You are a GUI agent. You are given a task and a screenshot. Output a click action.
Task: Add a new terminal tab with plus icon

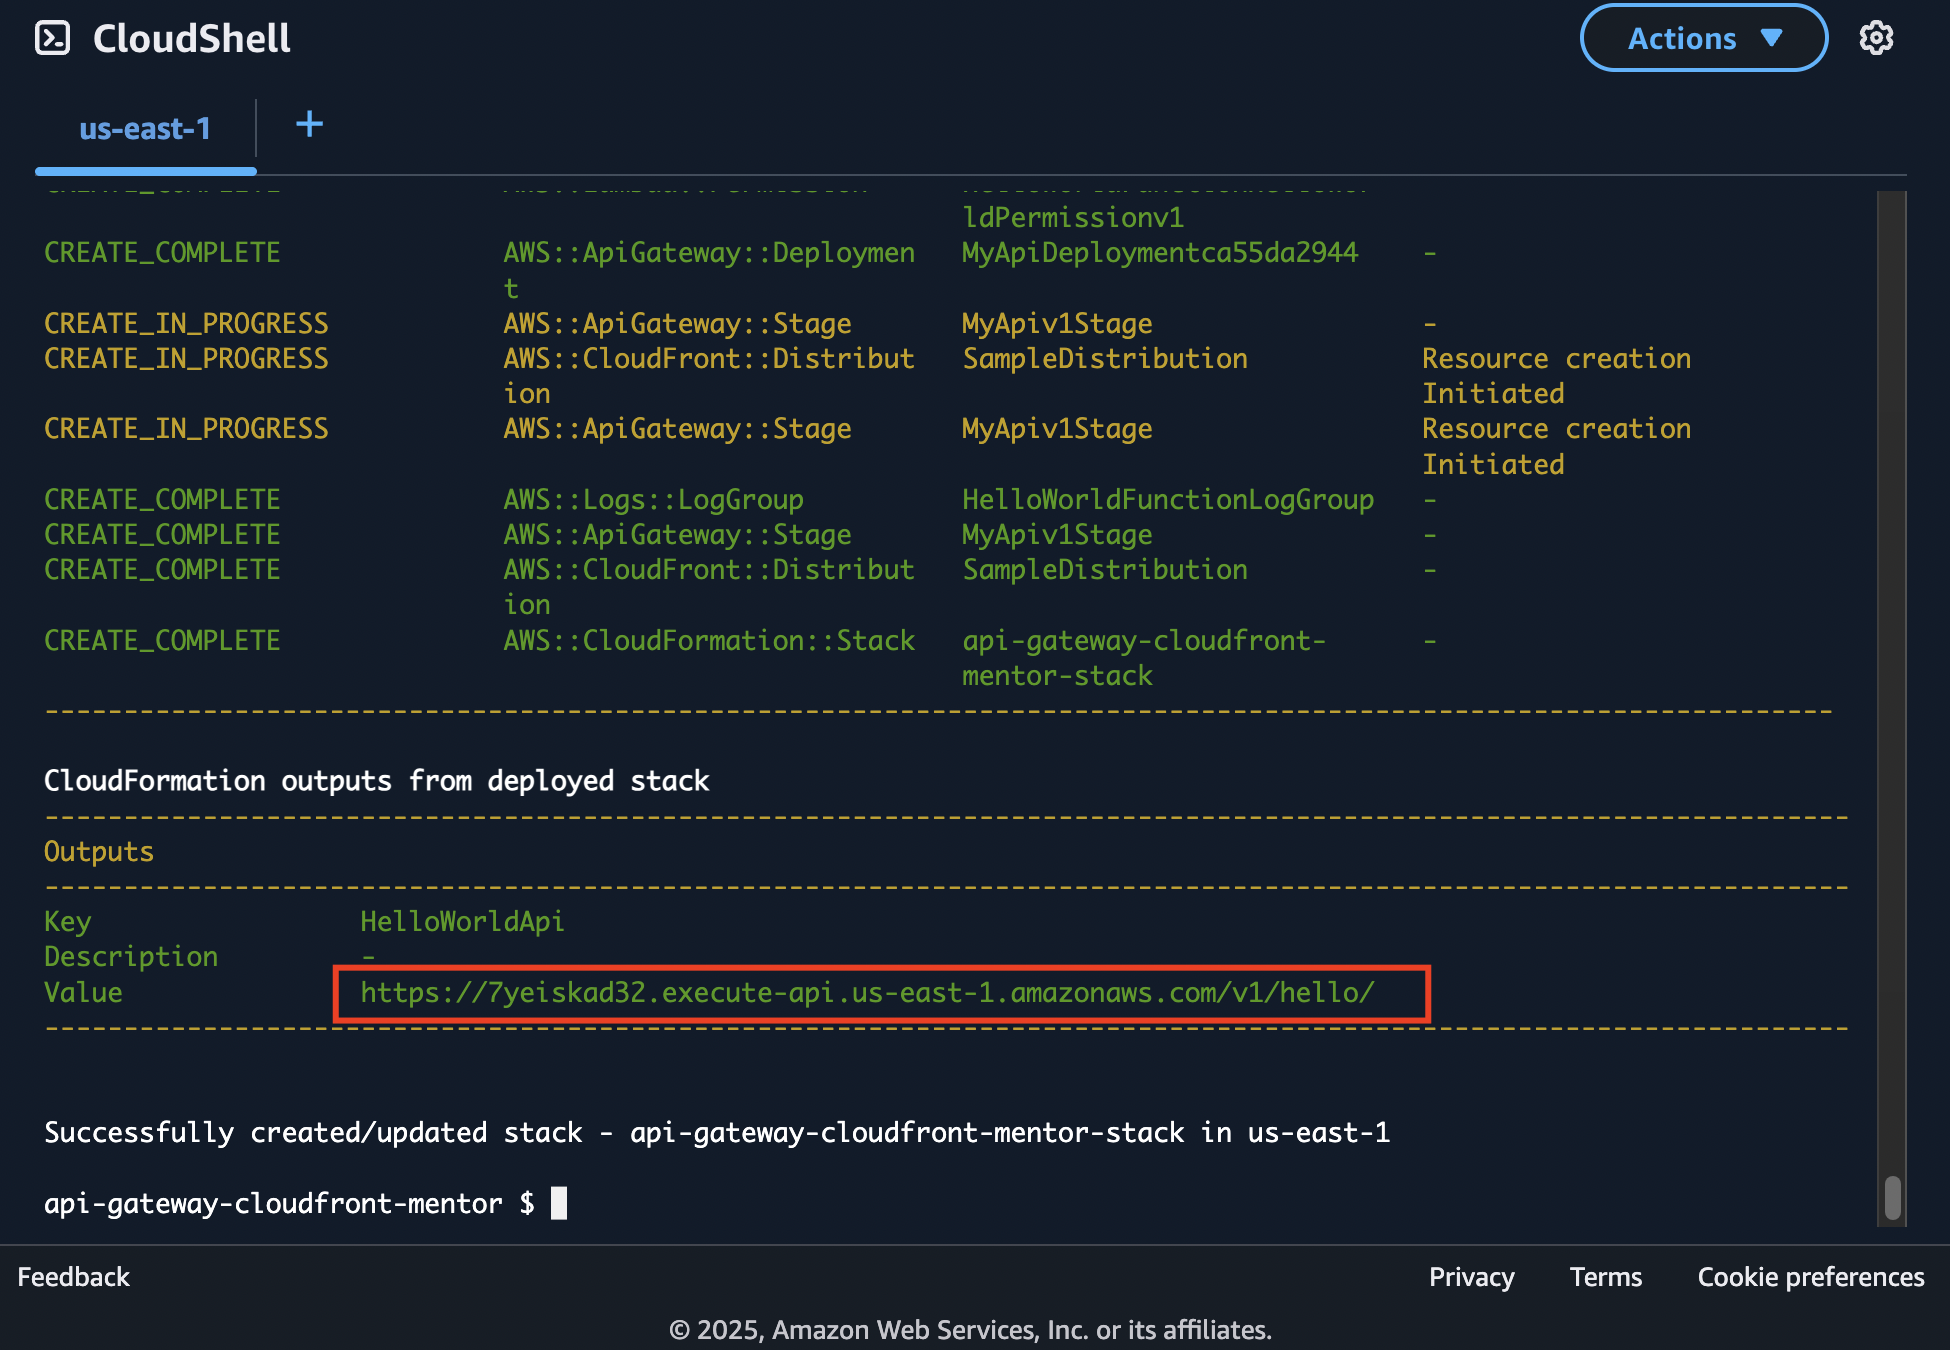coord(309,125)
